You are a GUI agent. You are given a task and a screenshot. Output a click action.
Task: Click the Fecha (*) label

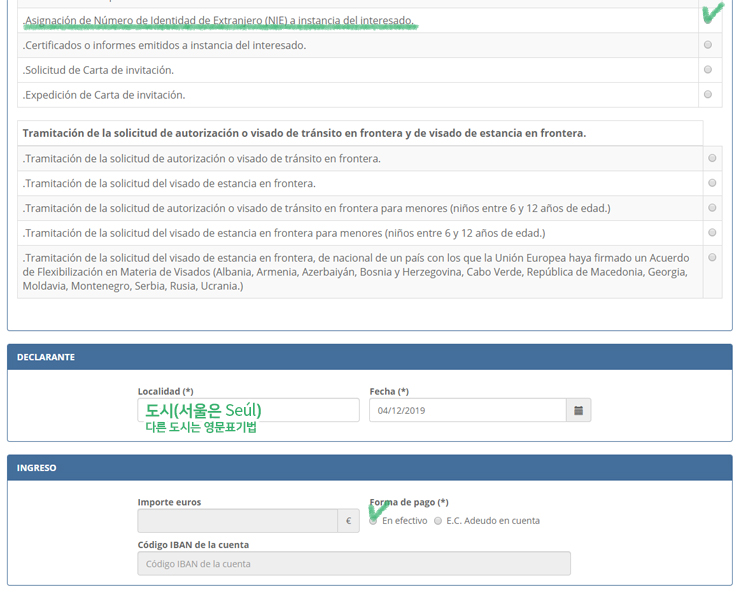(389, 391)
